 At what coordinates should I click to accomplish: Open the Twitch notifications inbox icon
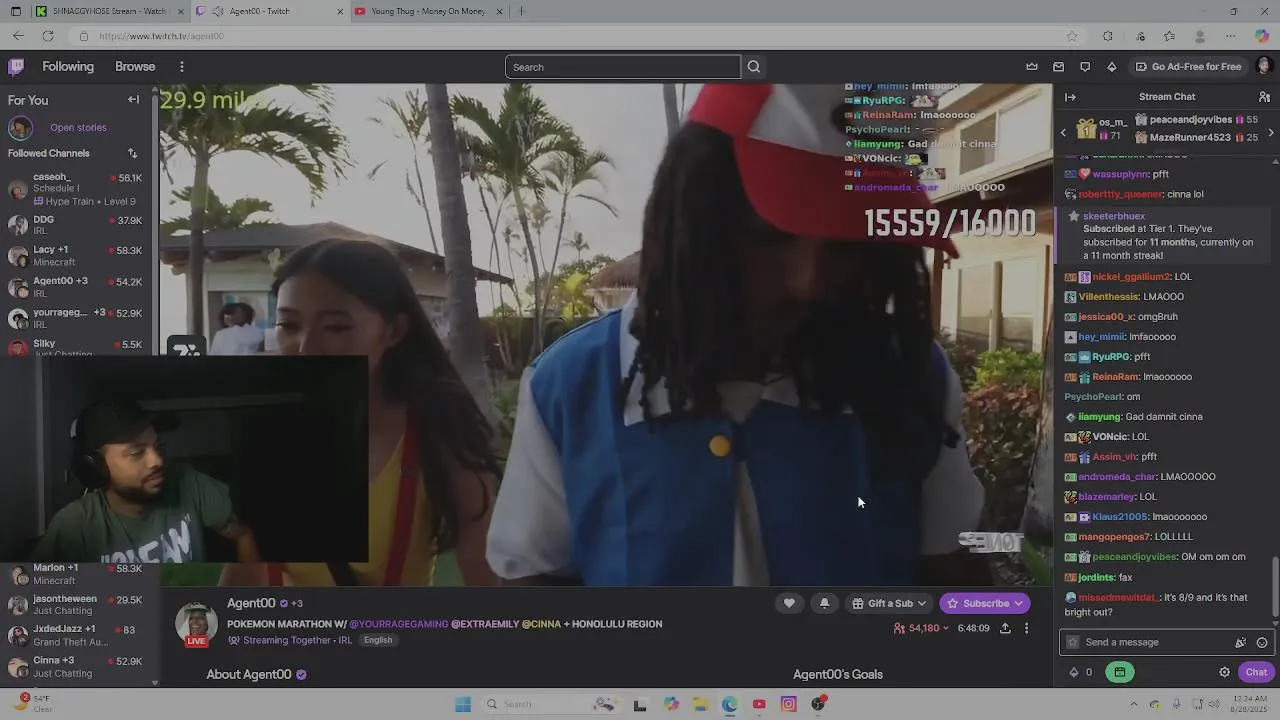1058,67
